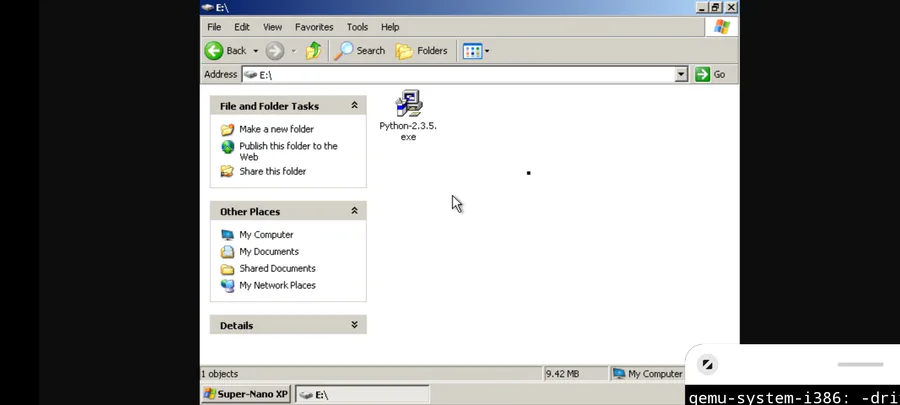
Task: Open the Views dropdown arrow
Action: click(487, 51)
